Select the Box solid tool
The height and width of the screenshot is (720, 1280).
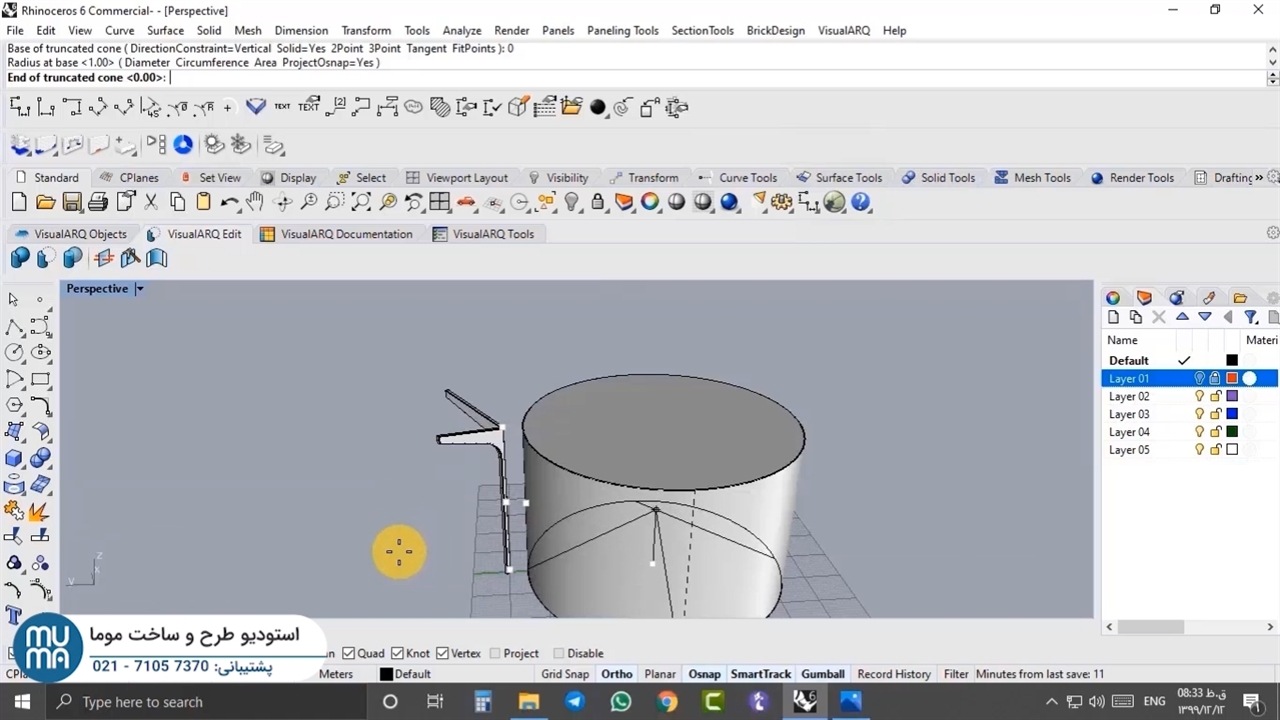(14, 458)
